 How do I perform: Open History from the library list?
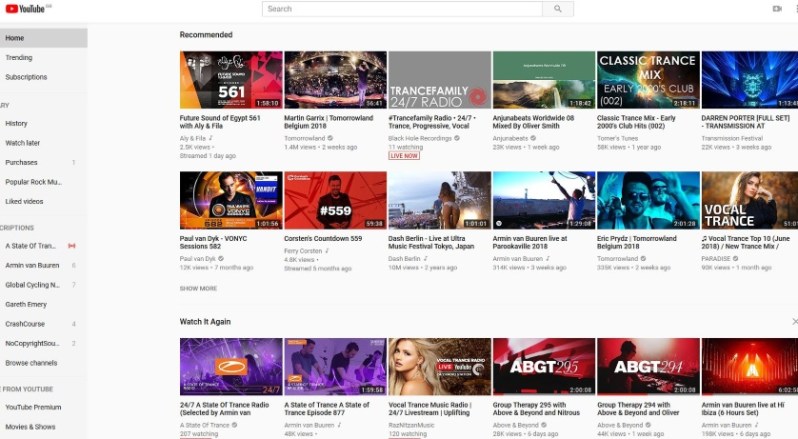click(x=17, y=123)
